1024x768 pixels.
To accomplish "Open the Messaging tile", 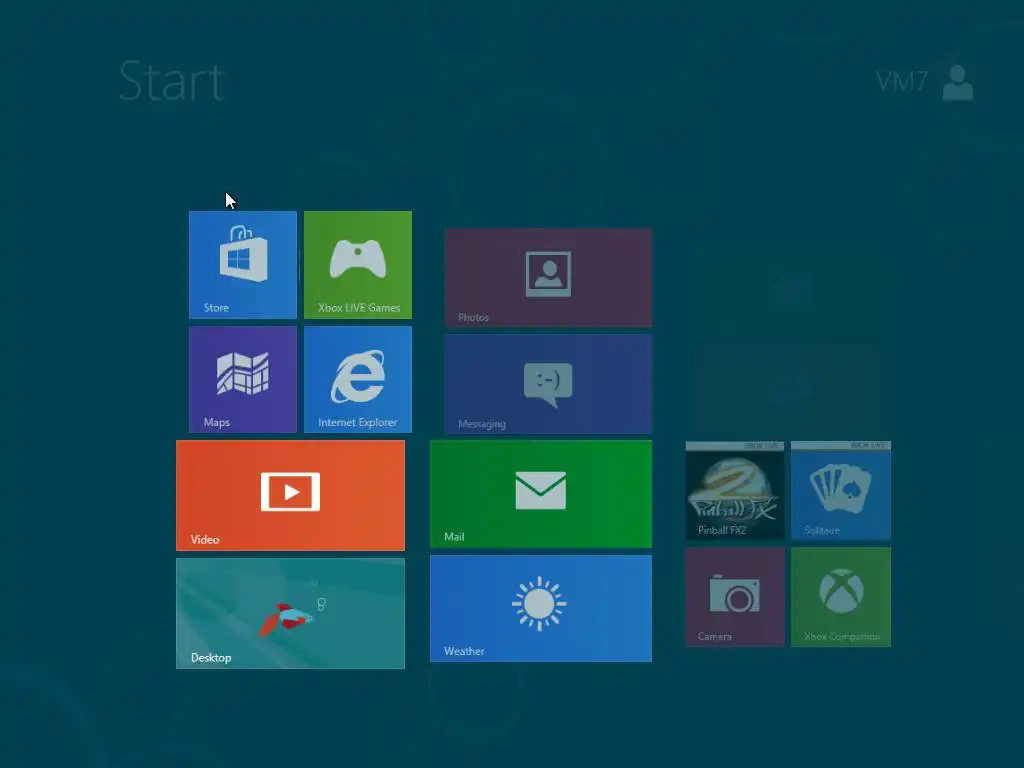I will click(x=549, y=384).
